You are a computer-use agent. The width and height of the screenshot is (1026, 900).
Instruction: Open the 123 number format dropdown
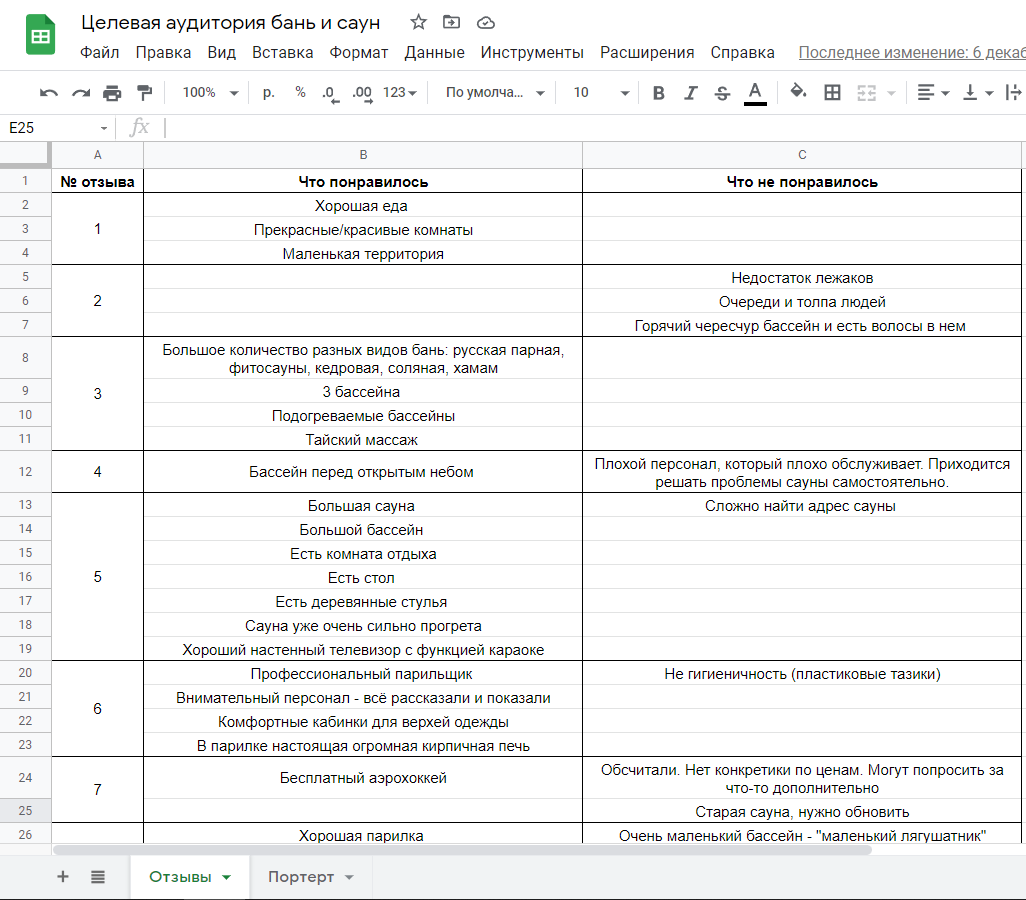400,93
